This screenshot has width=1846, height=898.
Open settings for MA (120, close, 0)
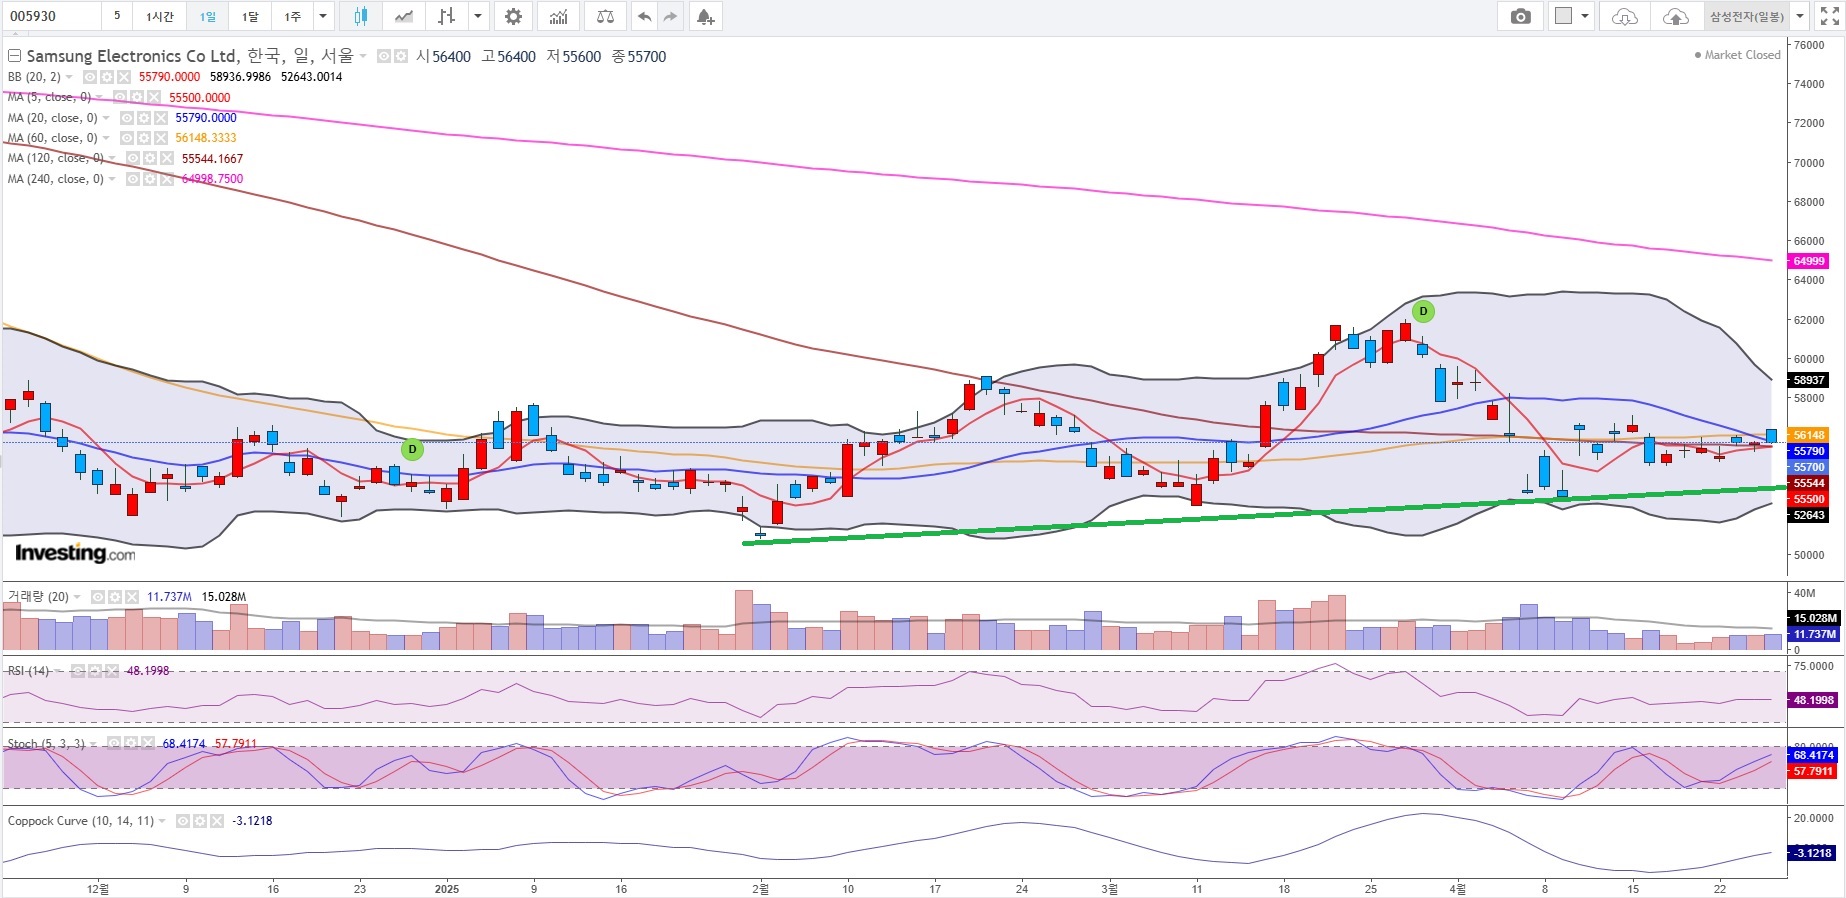(x=149, y=158)
